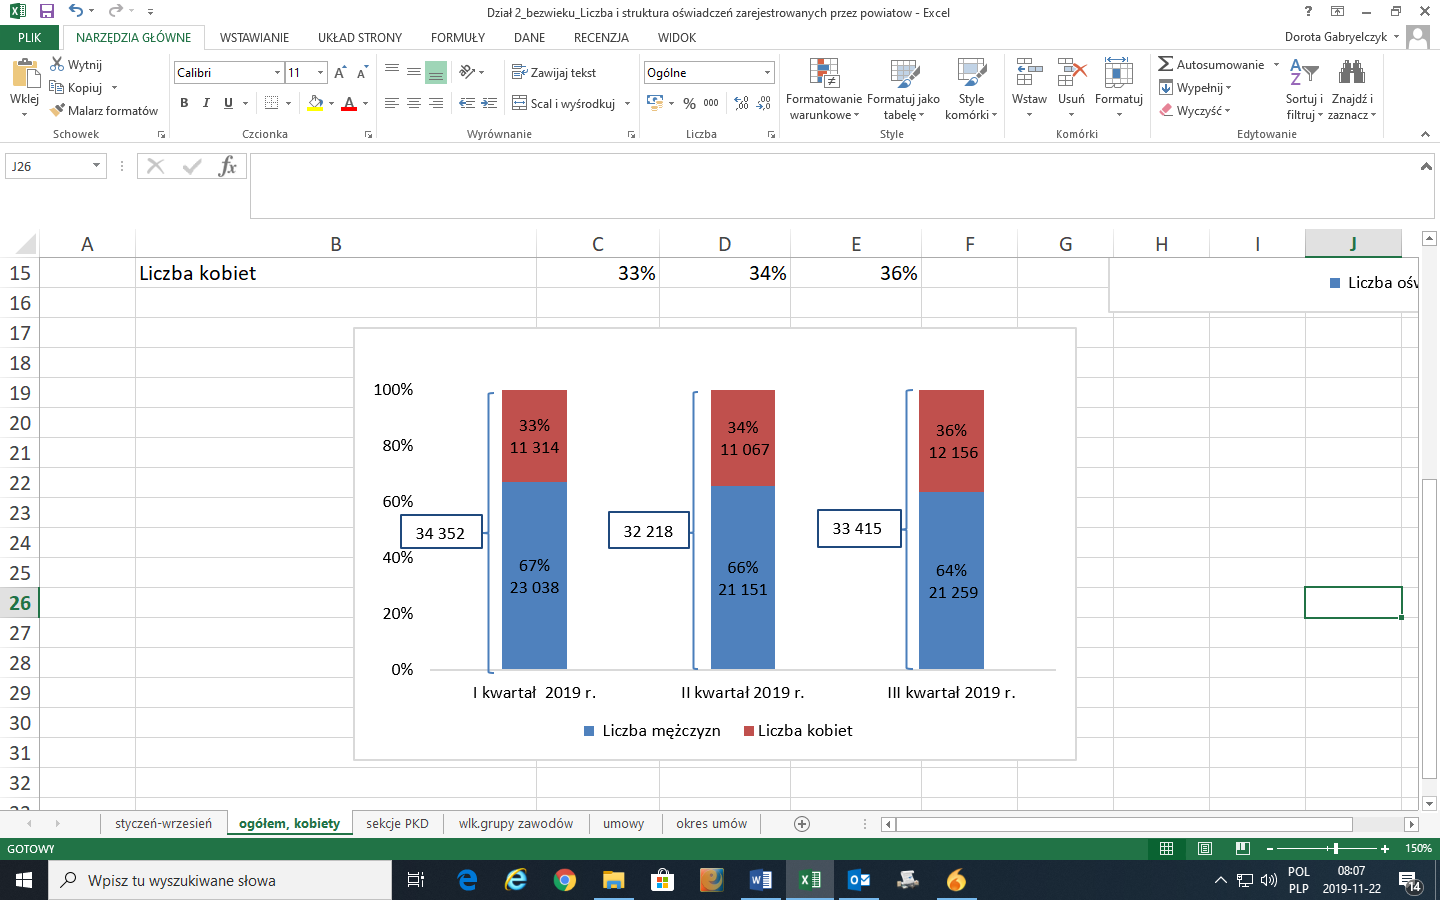Image resolution: width=1440 pixels, height=900 pixels.
Task: Increase decimal places icon
Action: tap(741, 103)
